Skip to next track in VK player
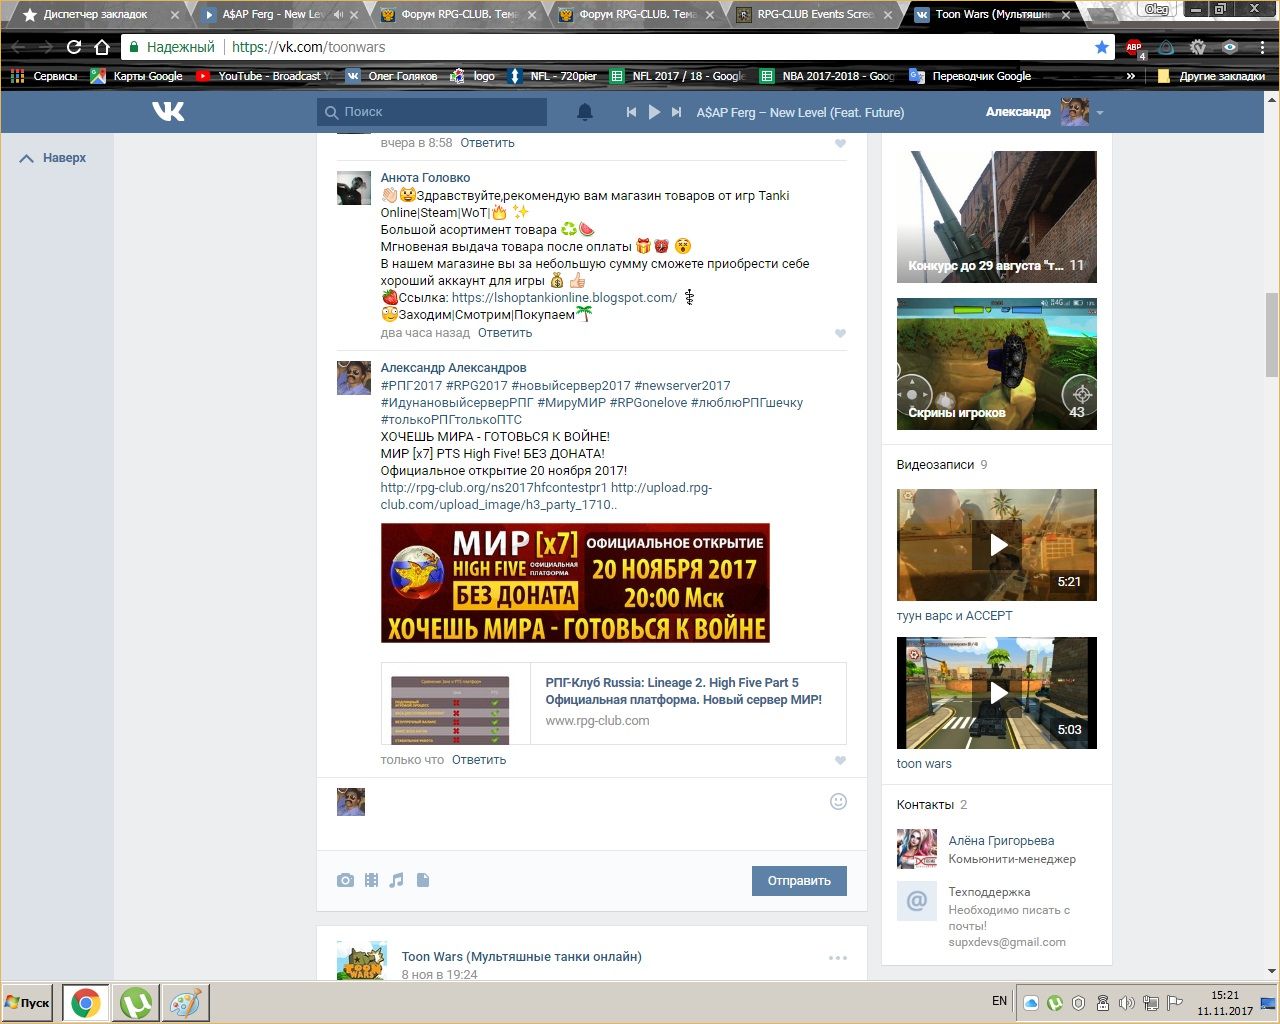This screenshot has height=1024, width=1280. [677, 112]
